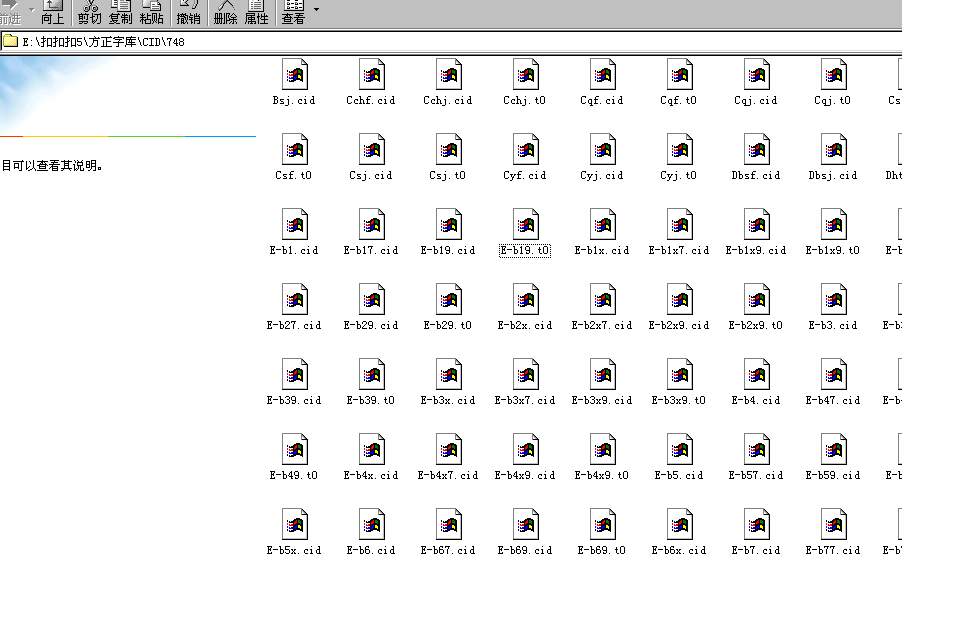Click the address bar path field
Viewport: 961px width, 627px height.
click(450, 42)
